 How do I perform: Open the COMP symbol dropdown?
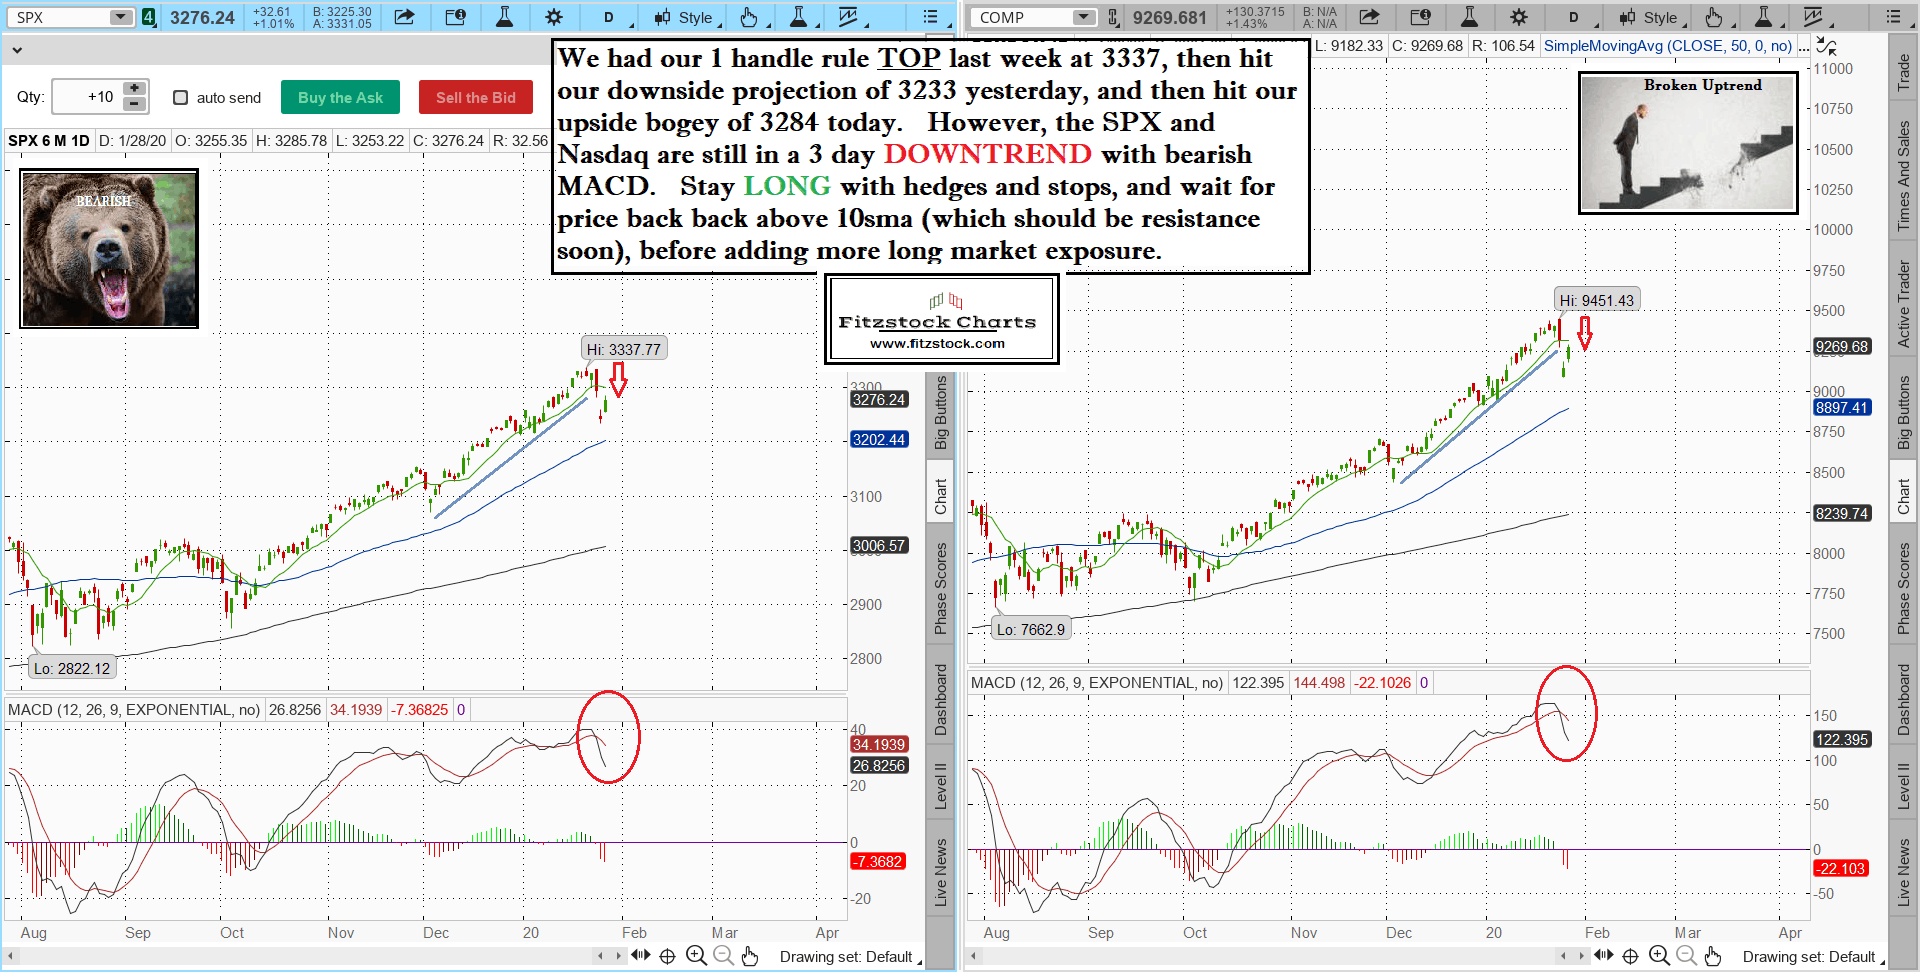(1084, 17)
